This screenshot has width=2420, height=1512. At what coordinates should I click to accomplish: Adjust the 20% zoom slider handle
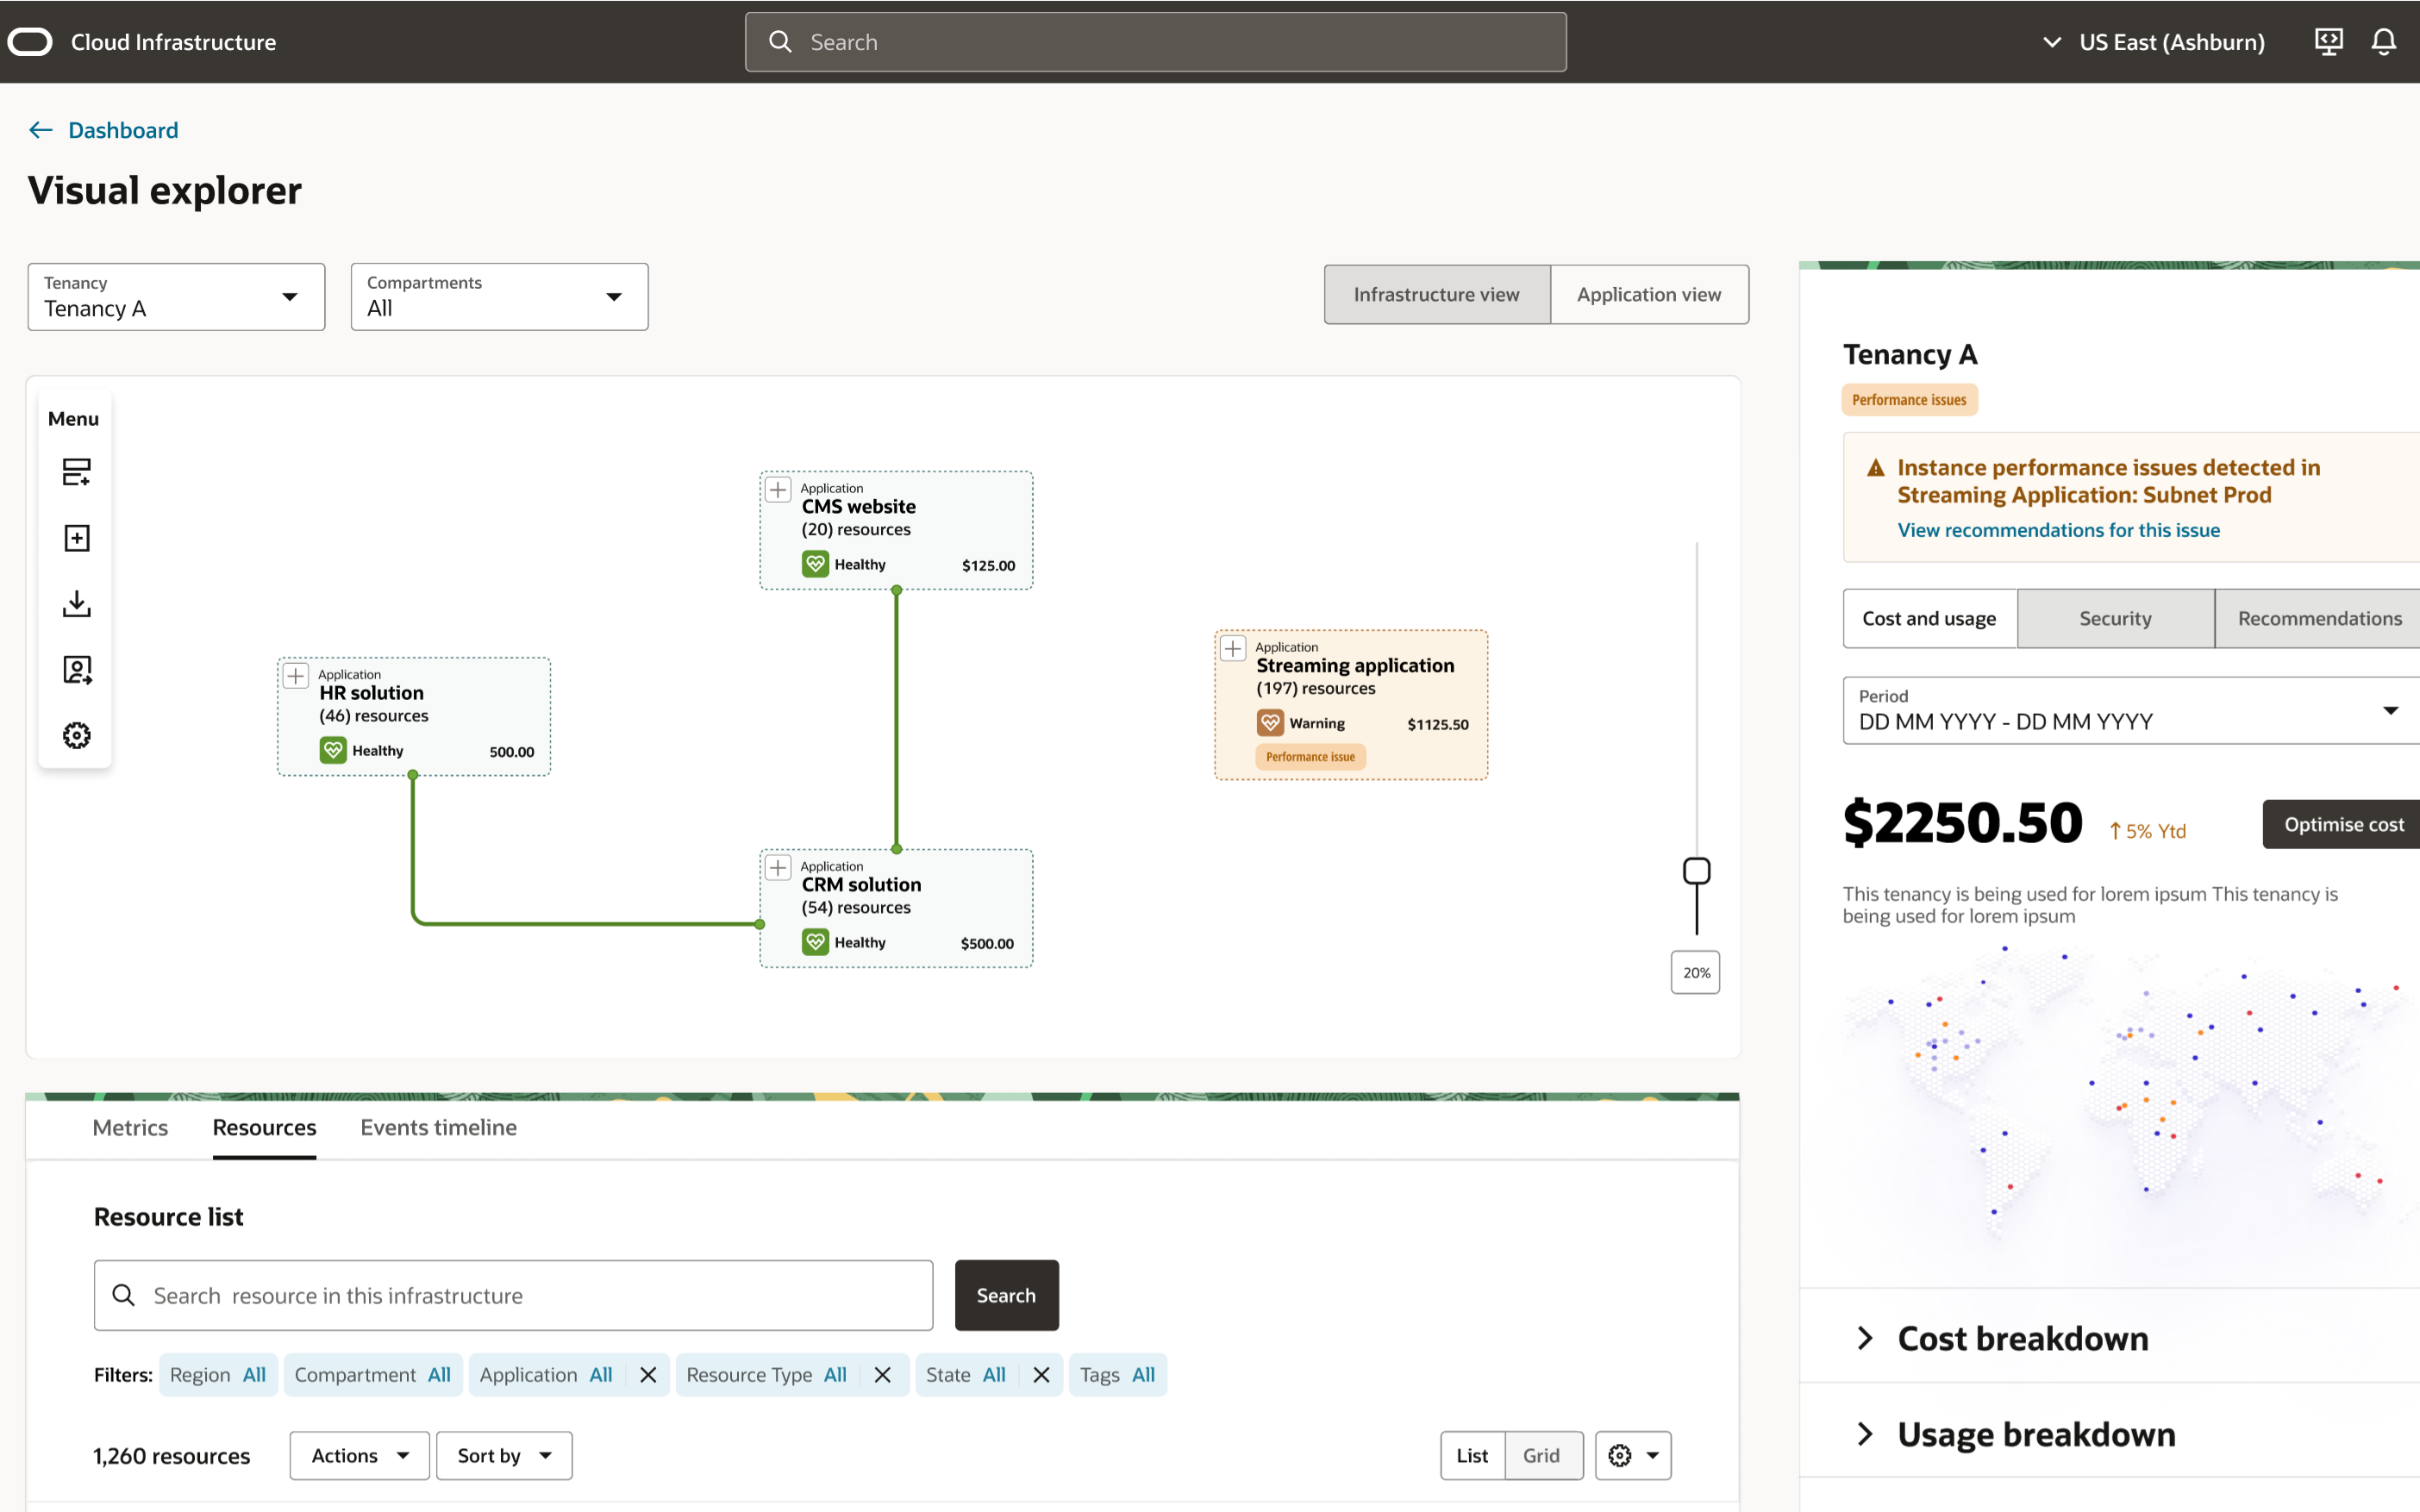[x=1695, y=870]
